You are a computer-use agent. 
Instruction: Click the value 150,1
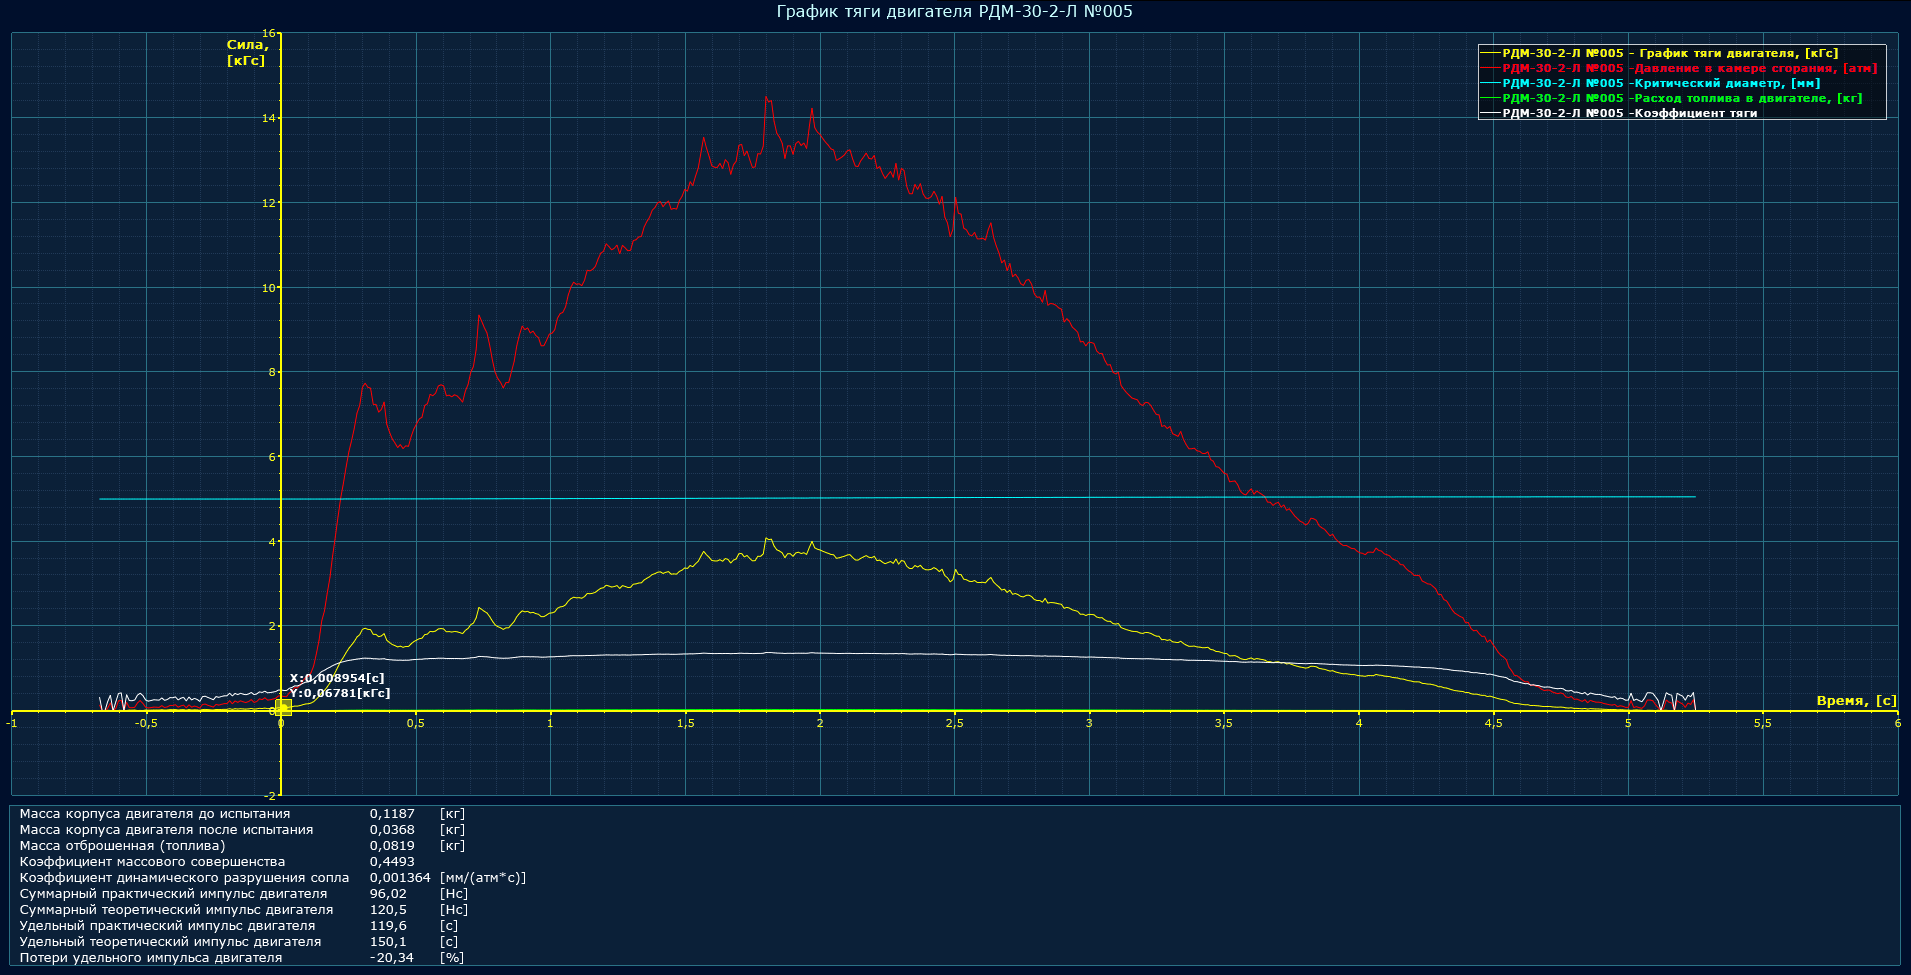[x=388, y=942]
